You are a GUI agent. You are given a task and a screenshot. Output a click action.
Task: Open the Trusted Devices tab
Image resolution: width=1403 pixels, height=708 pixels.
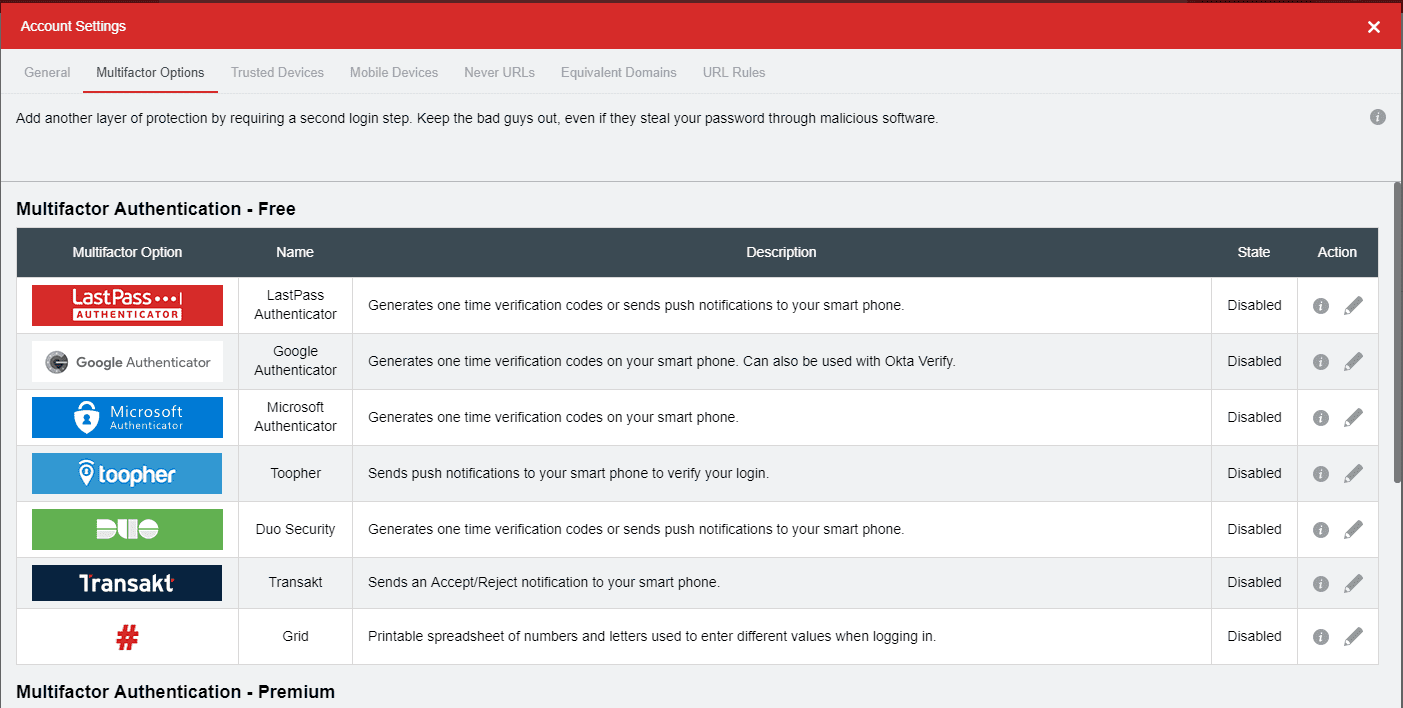(277, 72)
